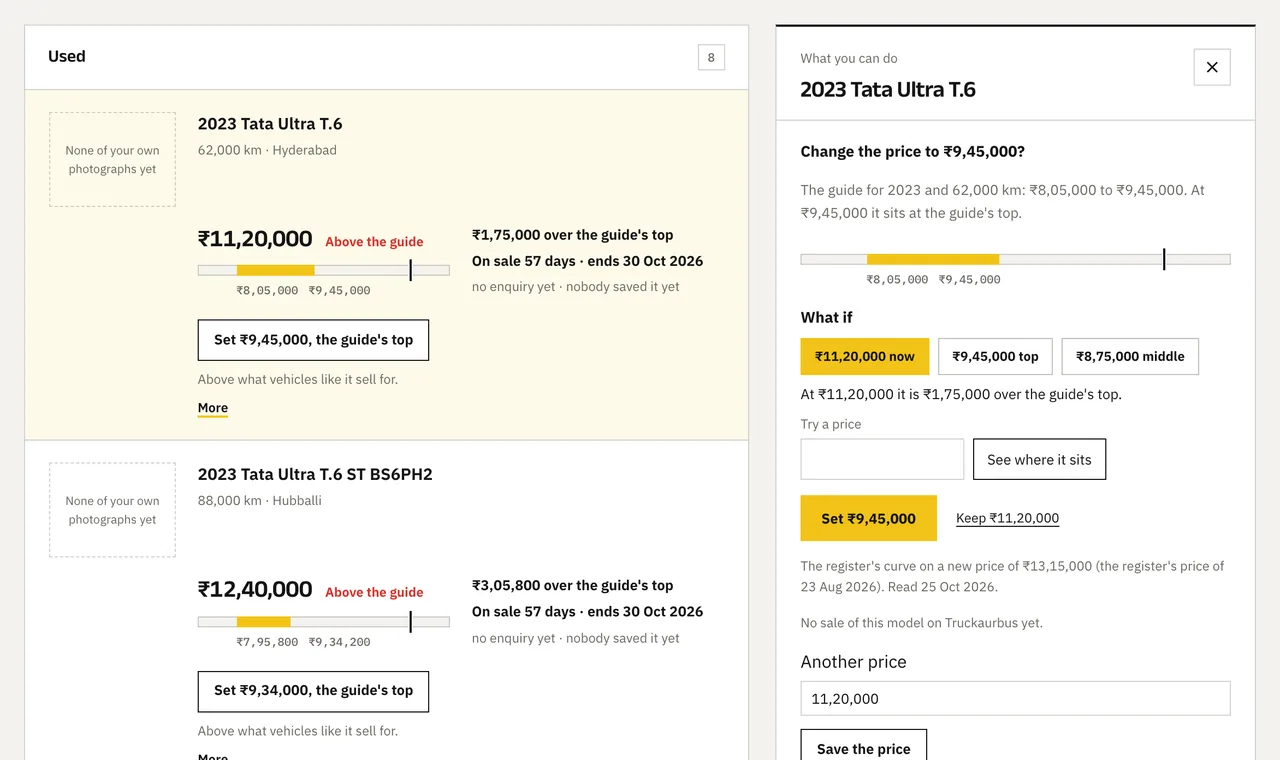
Task: Click Above the guide label beside ₹11,20,000
Action: click(374, 242)
